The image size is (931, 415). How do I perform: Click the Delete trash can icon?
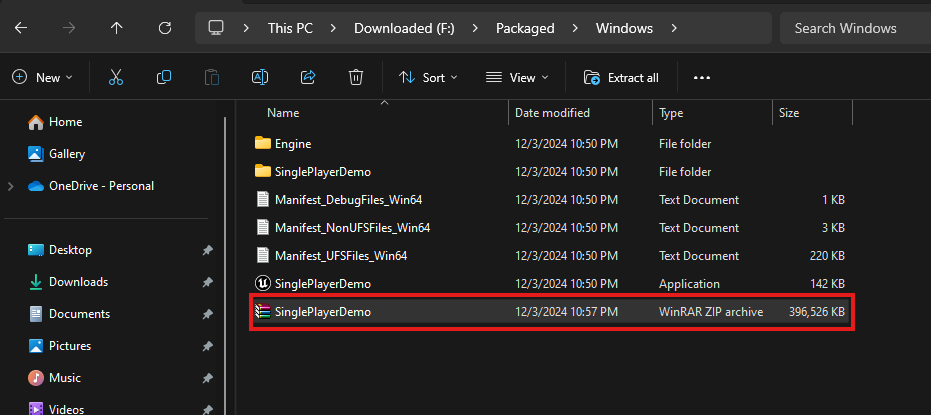356,77
